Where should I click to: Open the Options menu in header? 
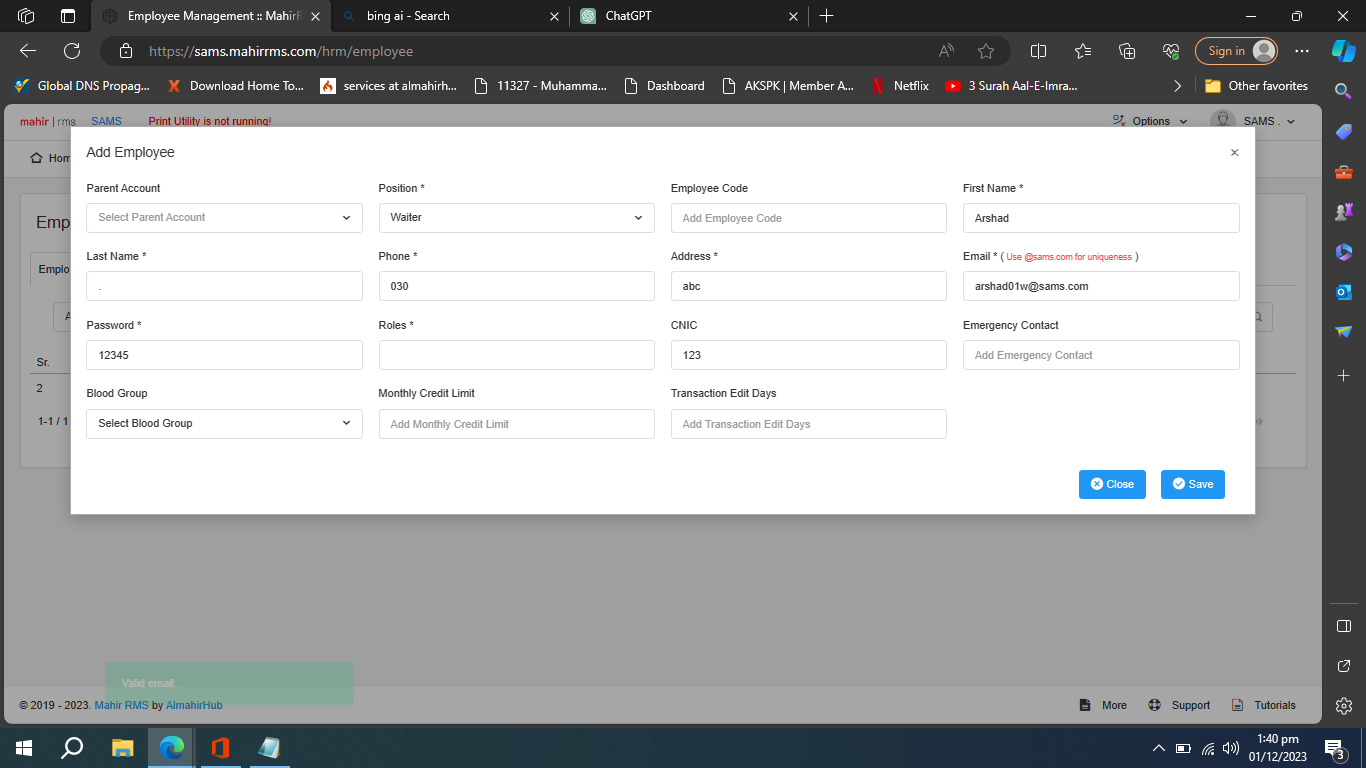click(1150, 121)
